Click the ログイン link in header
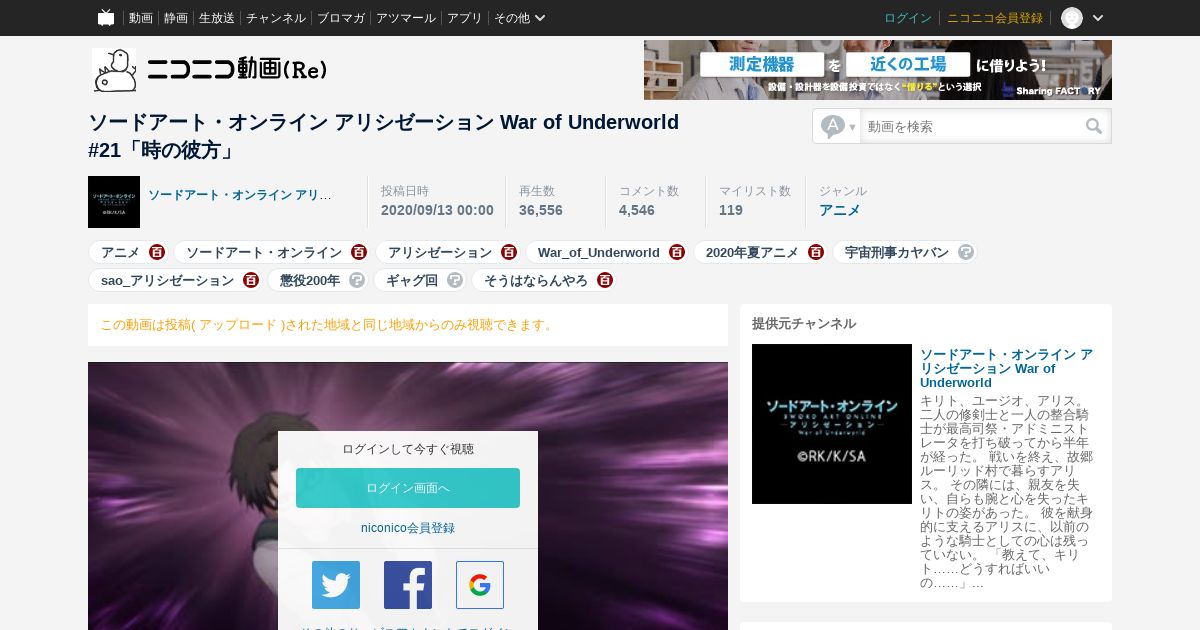The width and height of the screenshot is (1200, 630). [908, 18]
